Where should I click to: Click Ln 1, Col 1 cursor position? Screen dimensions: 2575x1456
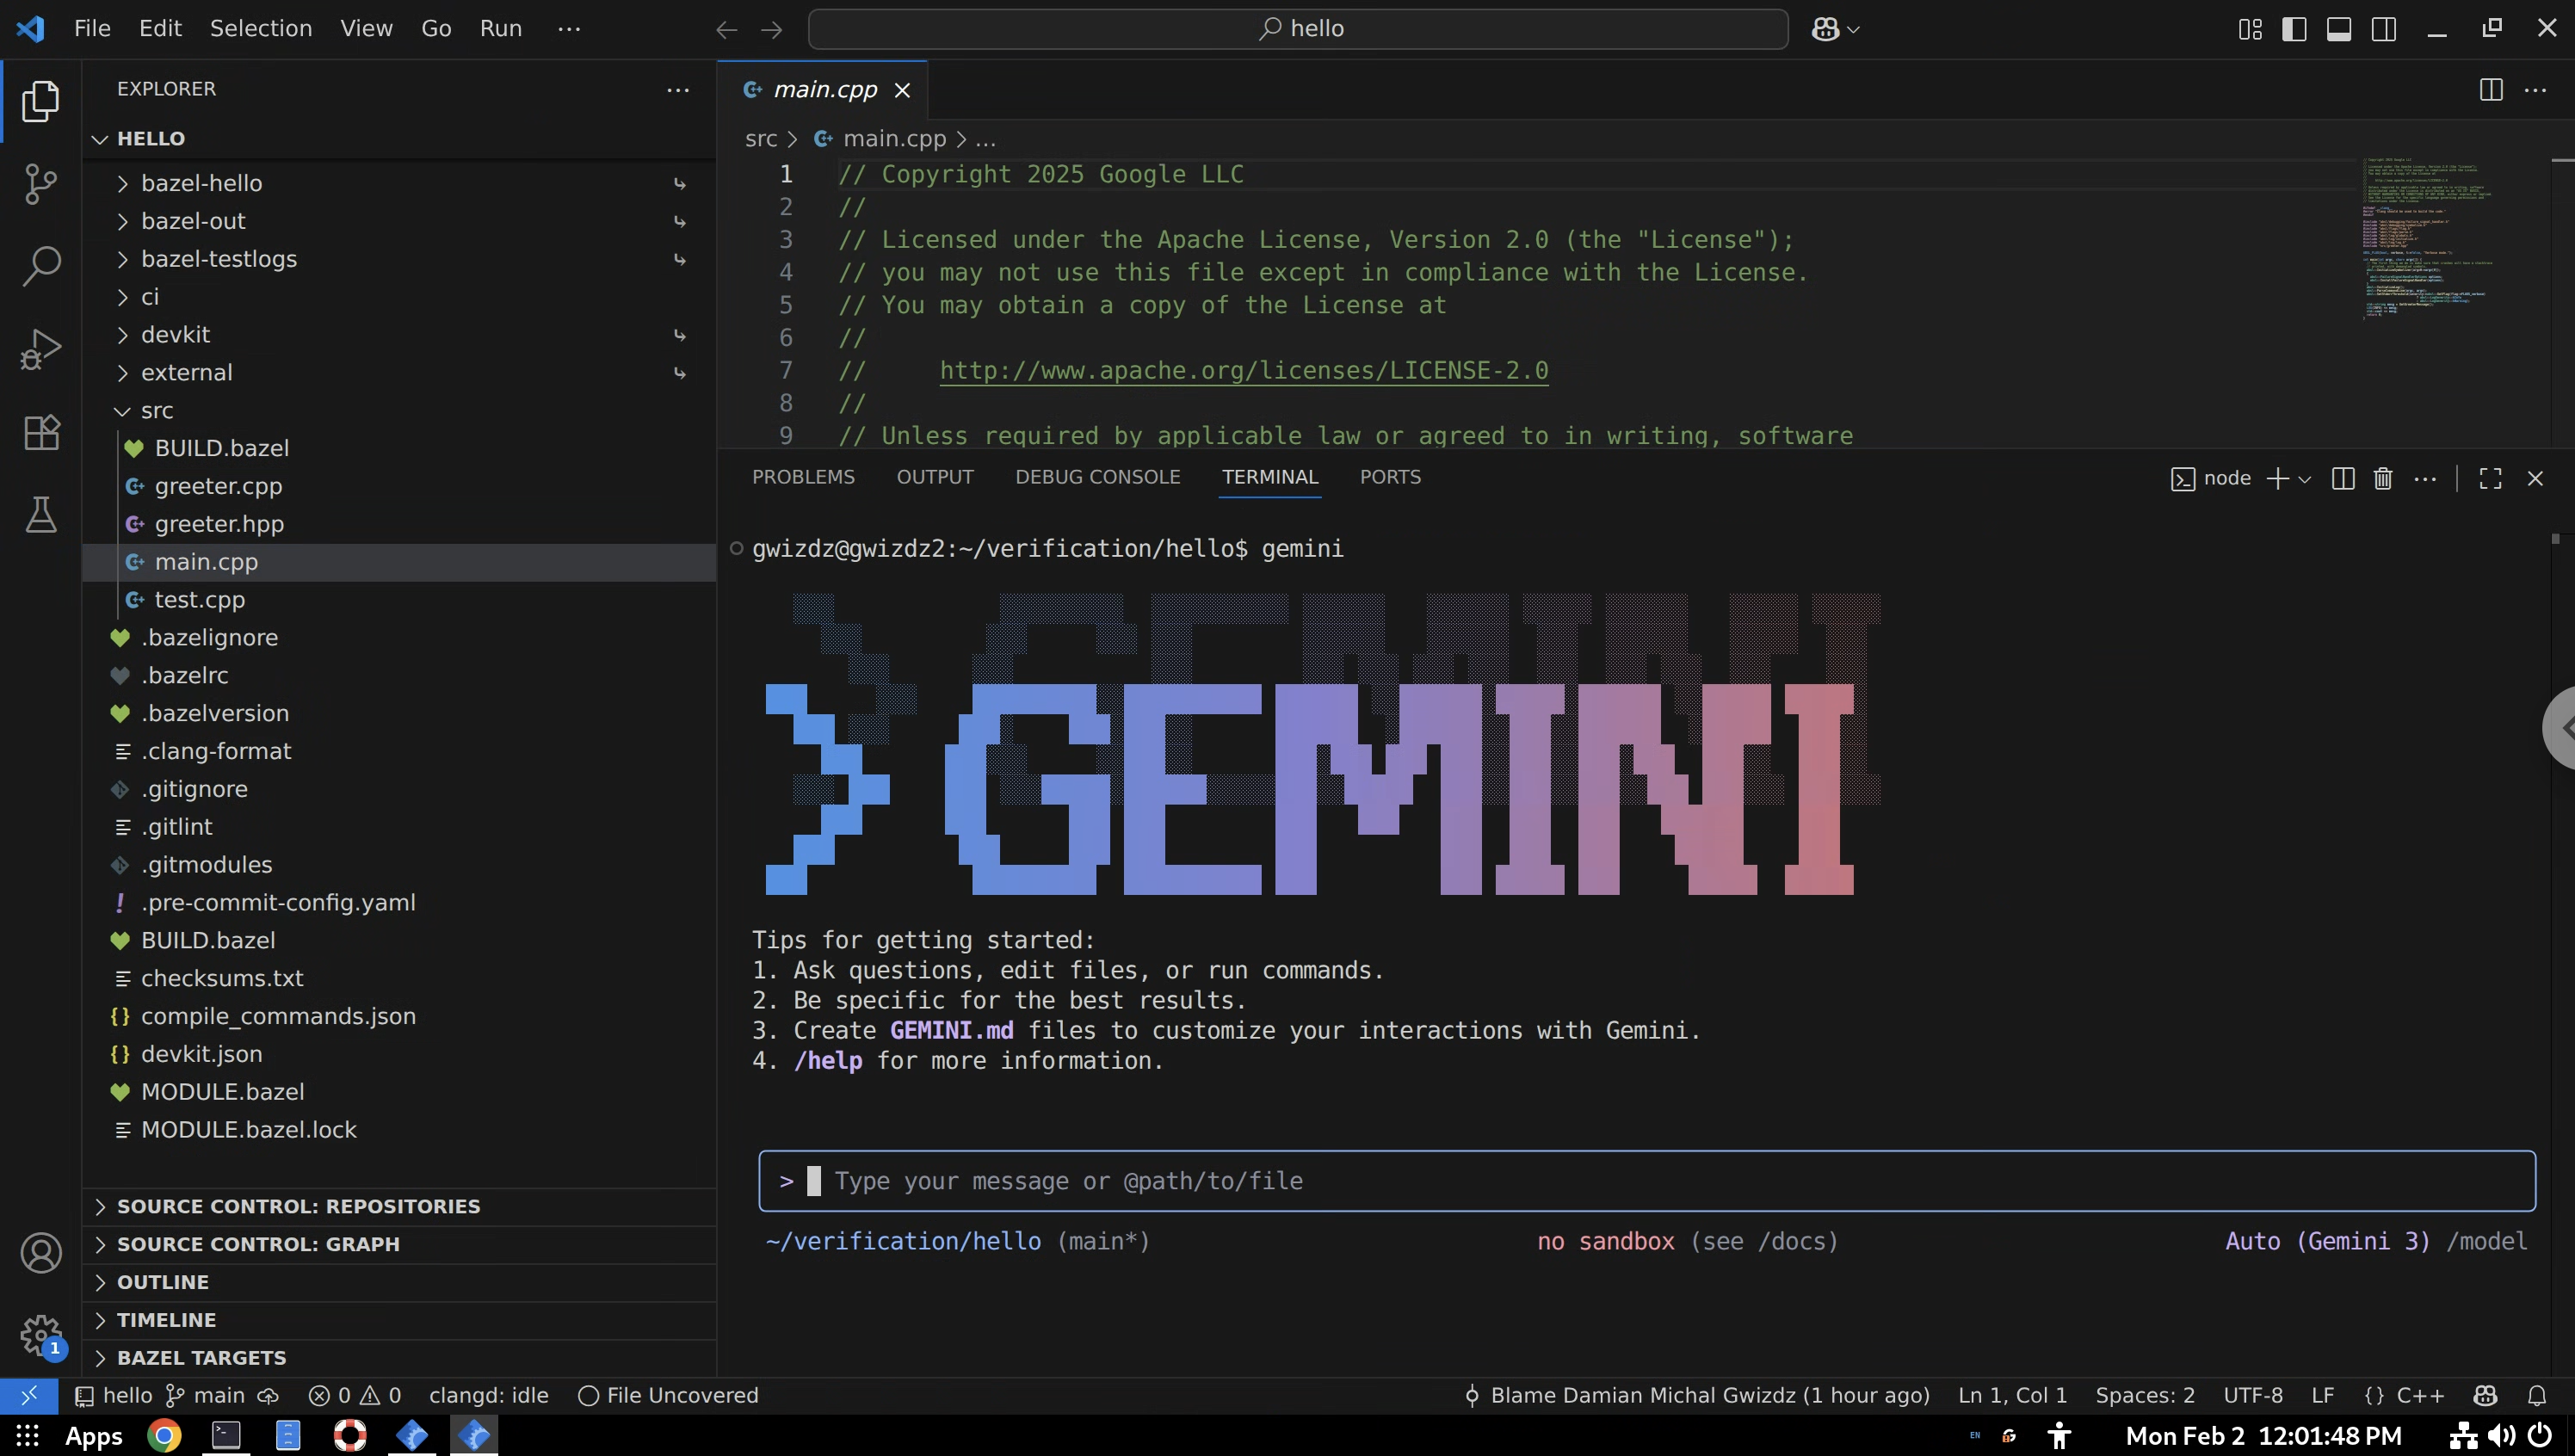2012,1395
